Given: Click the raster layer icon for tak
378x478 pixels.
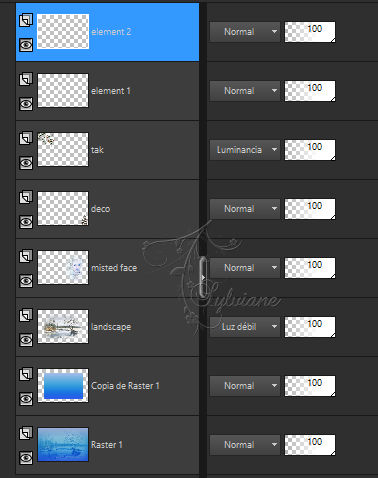Looking at the screenshot, I should click(x=26, y=138).
